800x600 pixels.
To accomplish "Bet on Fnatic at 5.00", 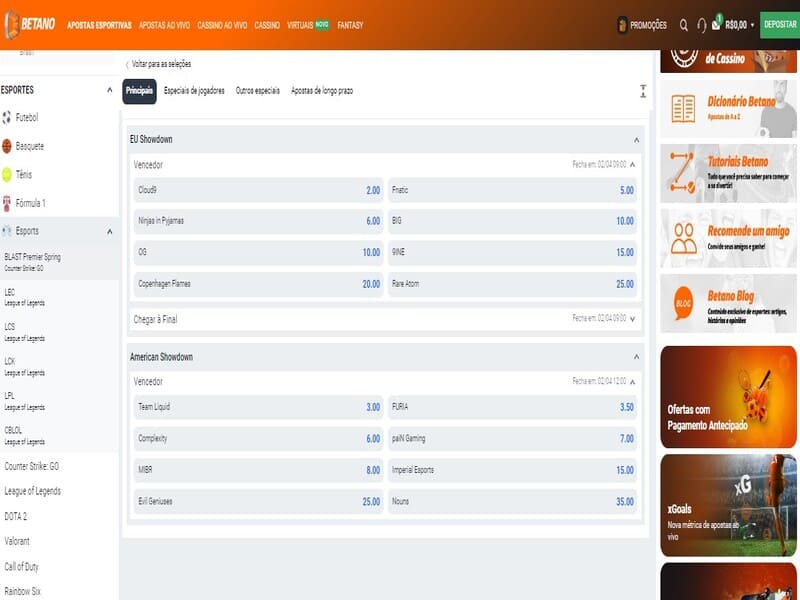I will (512, 190).
